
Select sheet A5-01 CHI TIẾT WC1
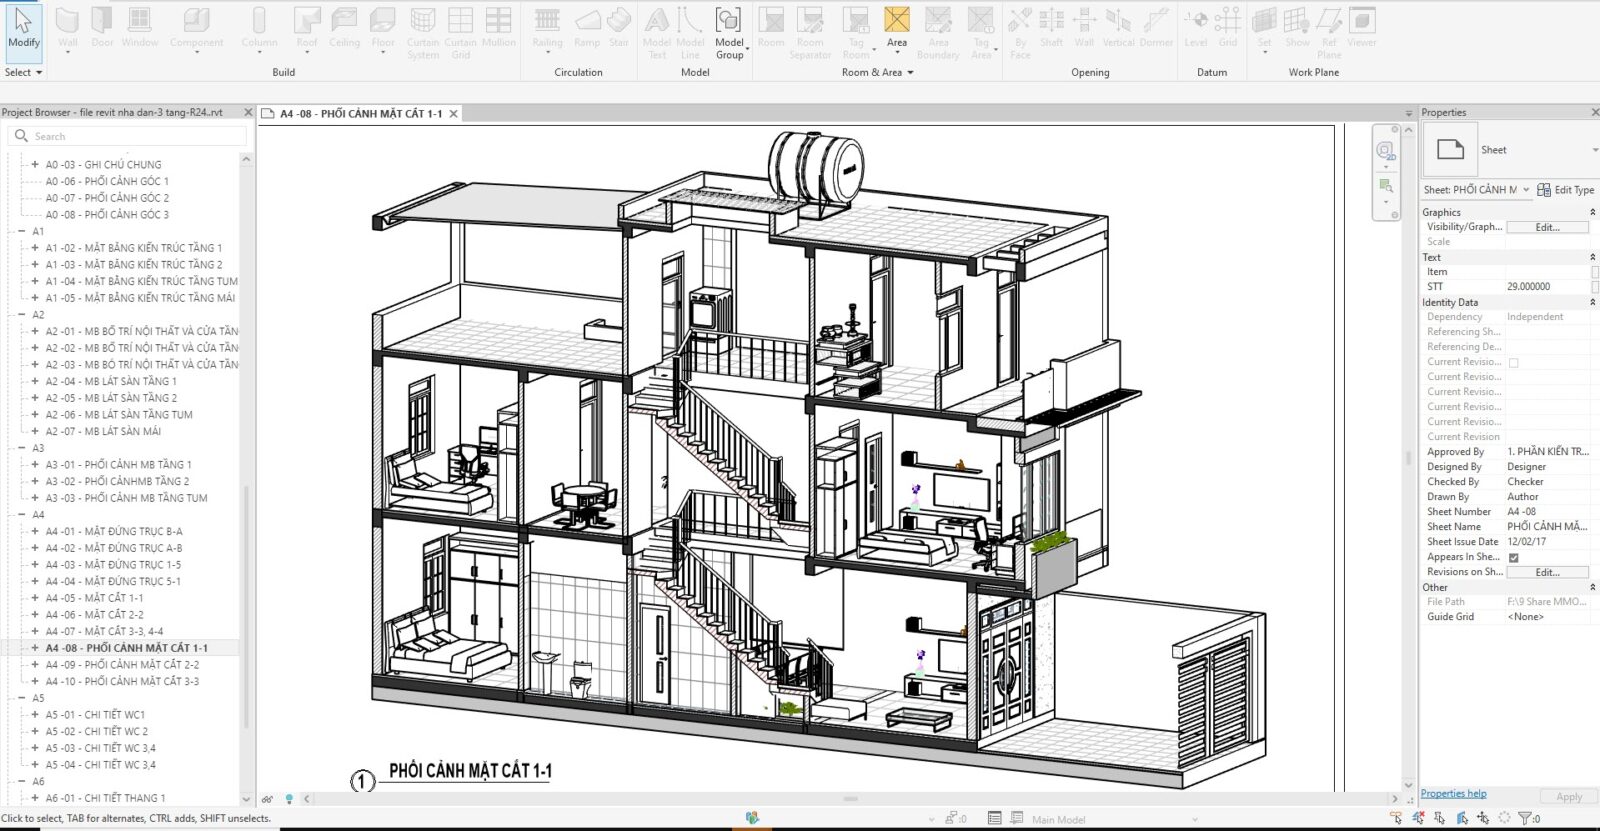(x=95, y=714)
